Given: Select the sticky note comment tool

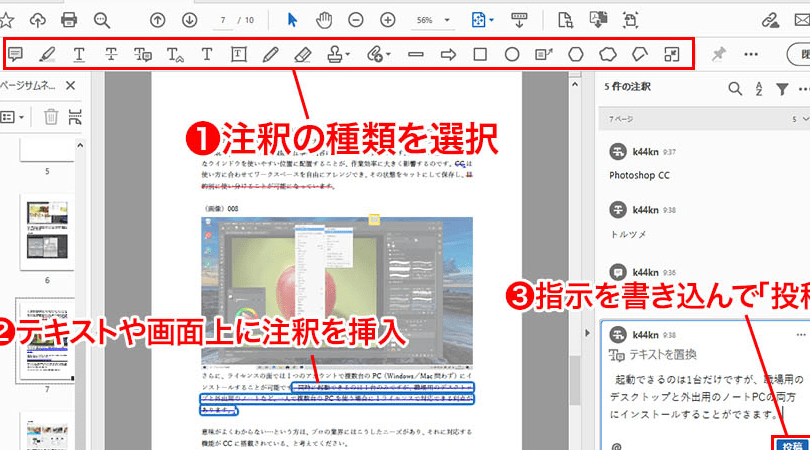Looking at the screenshot, I should [x=15, y=54].
